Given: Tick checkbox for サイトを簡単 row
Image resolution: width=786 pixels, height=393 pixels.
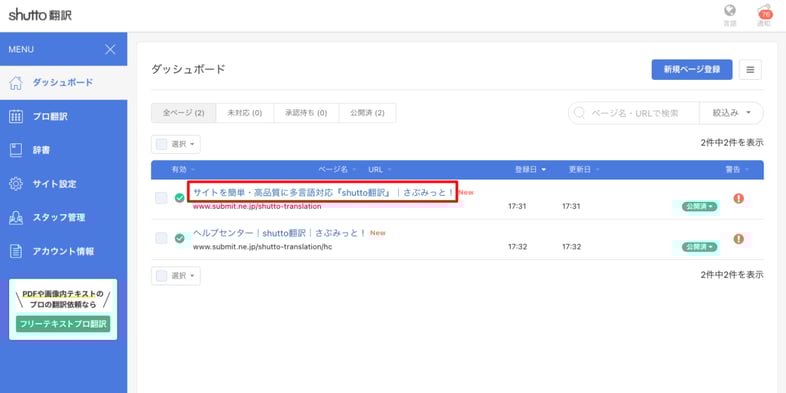Looking at the screenshot, I should point(161,198).
